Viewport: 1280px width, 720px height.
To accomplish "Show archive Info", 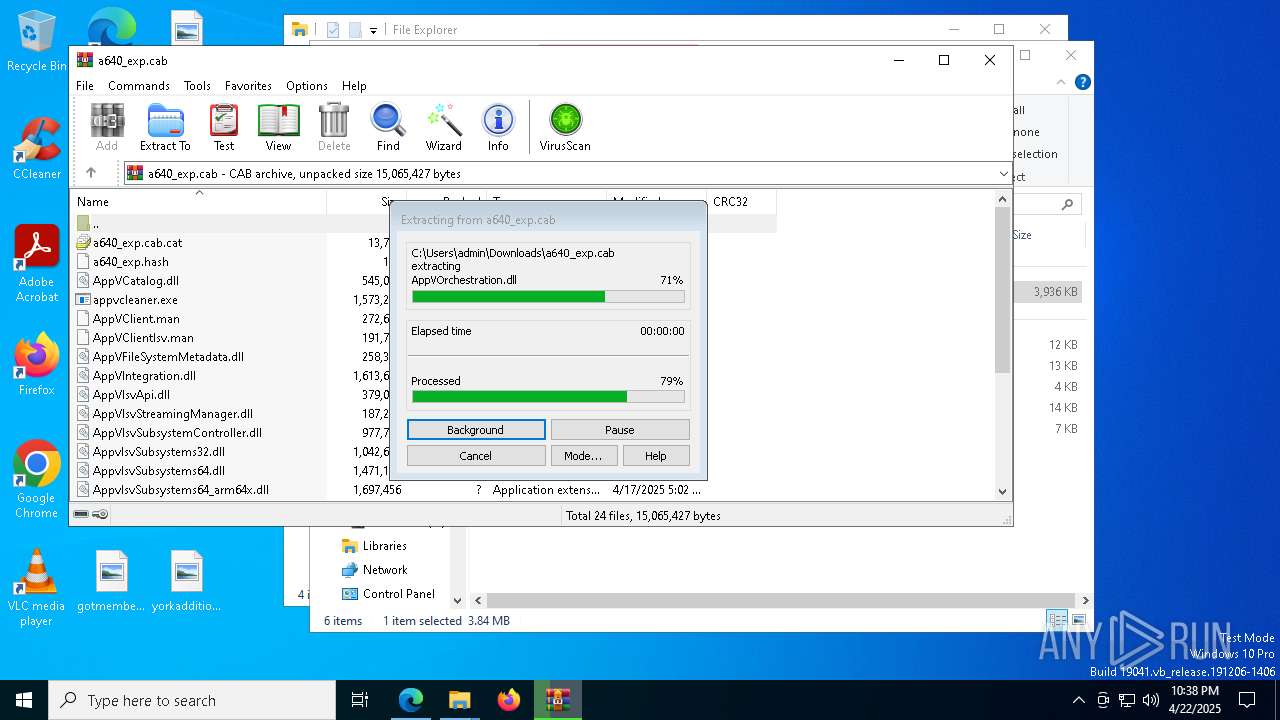I will pos(498,127).
